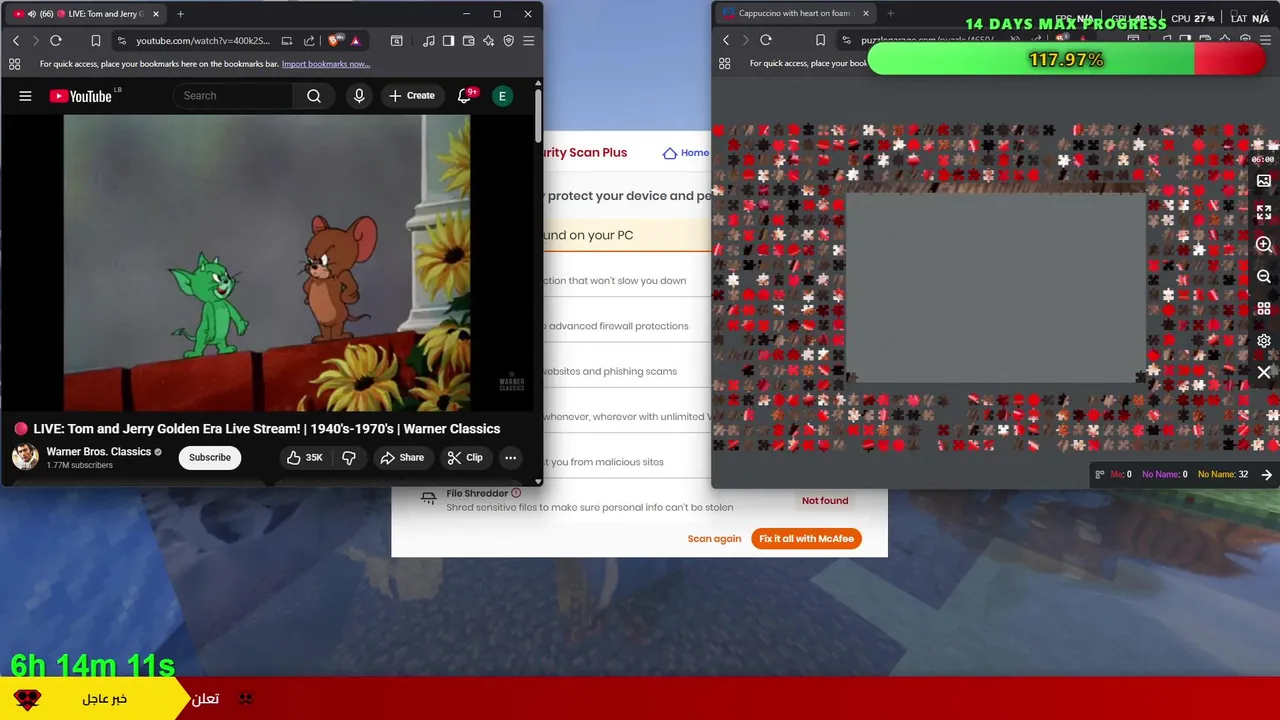
Task: Click the YouTube search magnifier button
Action: (x=314, y=96)
